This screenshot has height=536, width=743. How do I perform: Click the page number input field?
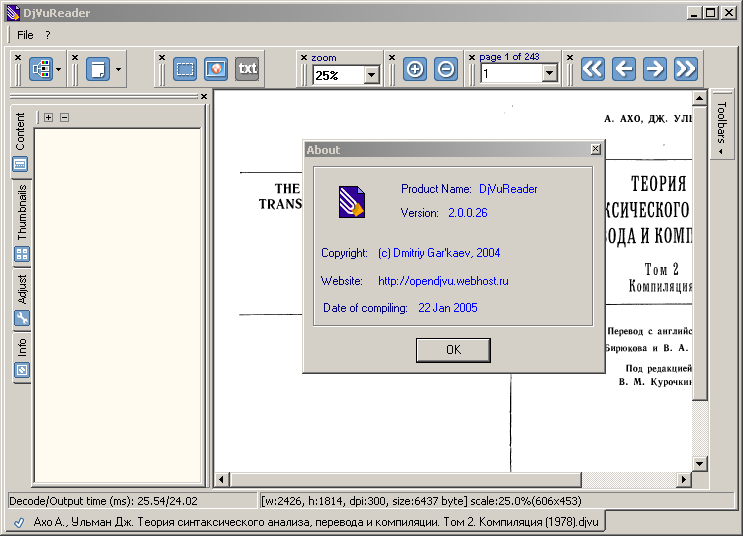(x=511, y=73)
